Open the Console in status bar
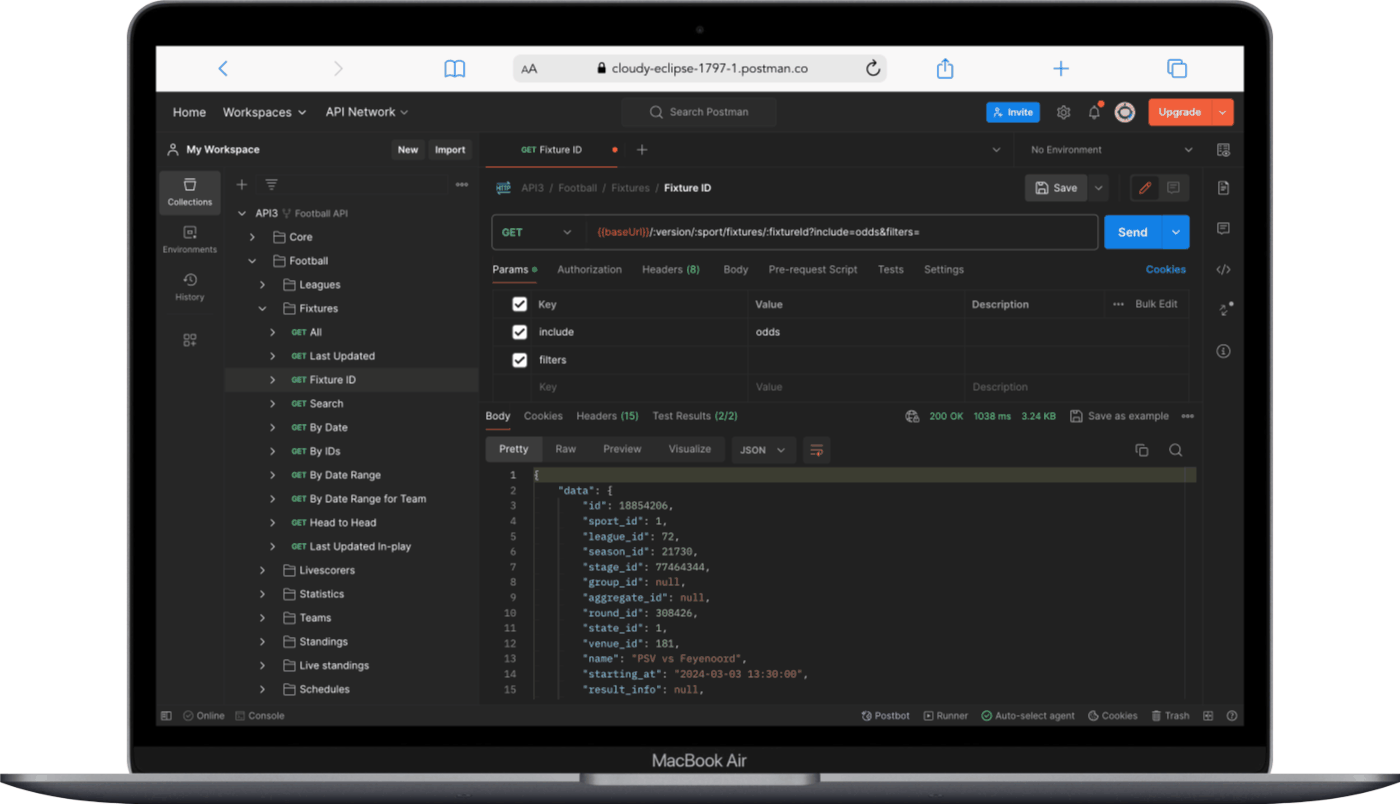Image resolution: width=1400 pixels, height=804 pixels. tap(260, 716)
